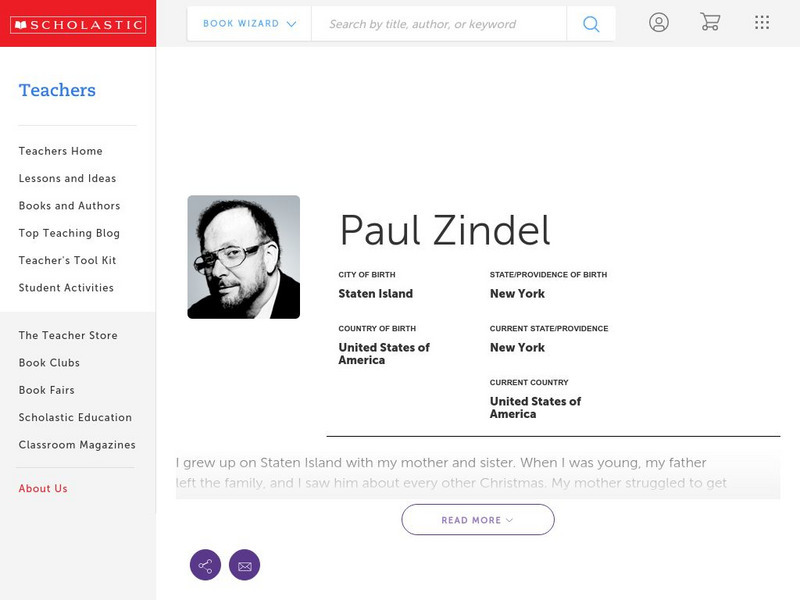The height and width of the screenshot is (600, 800).
Task: Open the shopping cart icon
Action: pos(710,23)
